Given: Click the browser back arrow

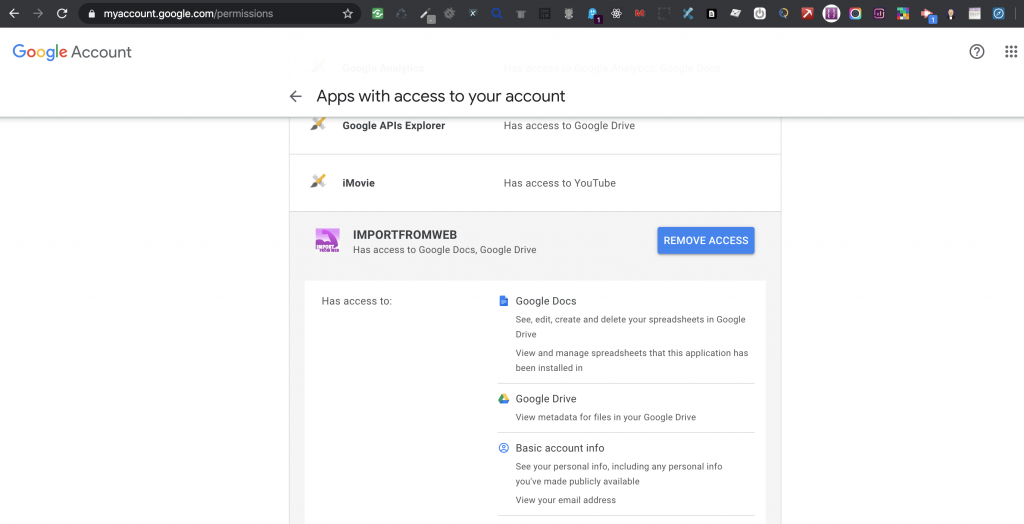Looking at the screenshot, I should click(14, 14).
